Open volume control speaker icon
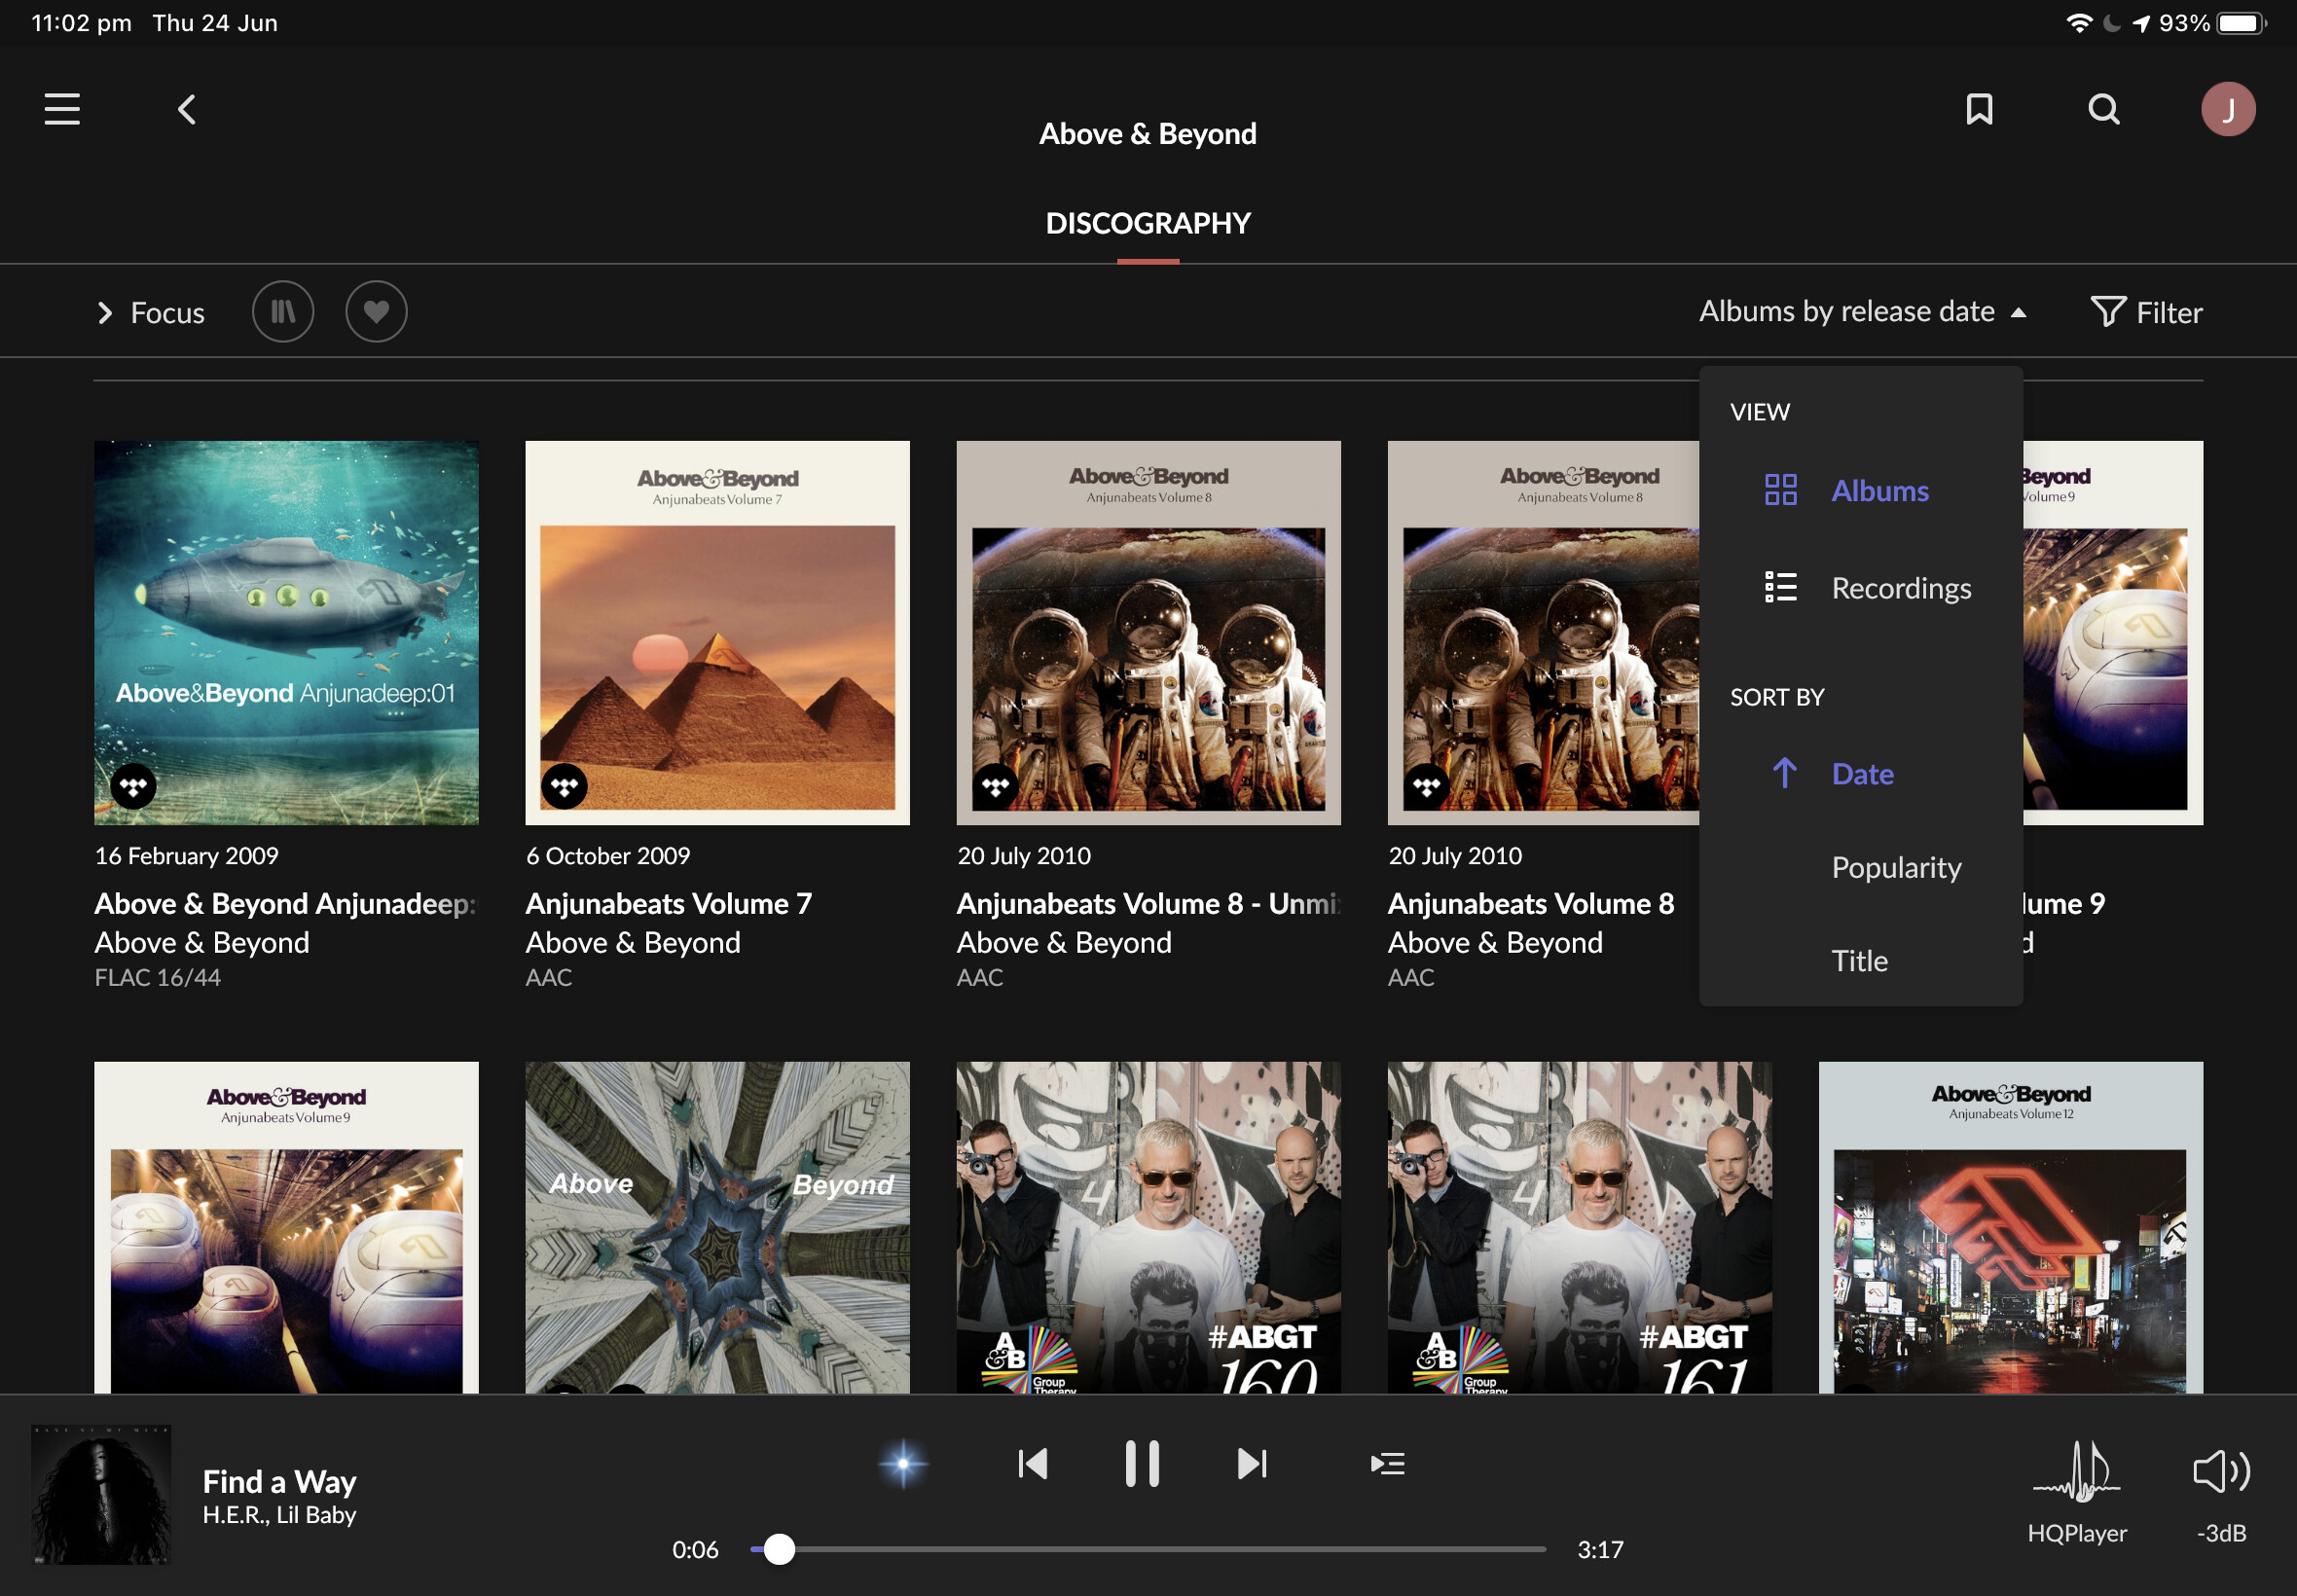Image resolution: width=2297 pixels, height=1596 pixels. 2221,1471
